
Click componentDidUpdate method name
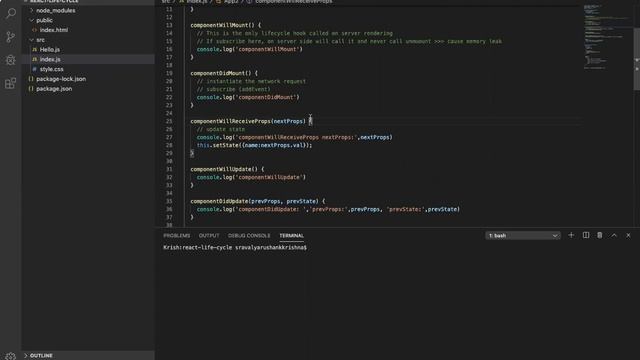point(219,201)
